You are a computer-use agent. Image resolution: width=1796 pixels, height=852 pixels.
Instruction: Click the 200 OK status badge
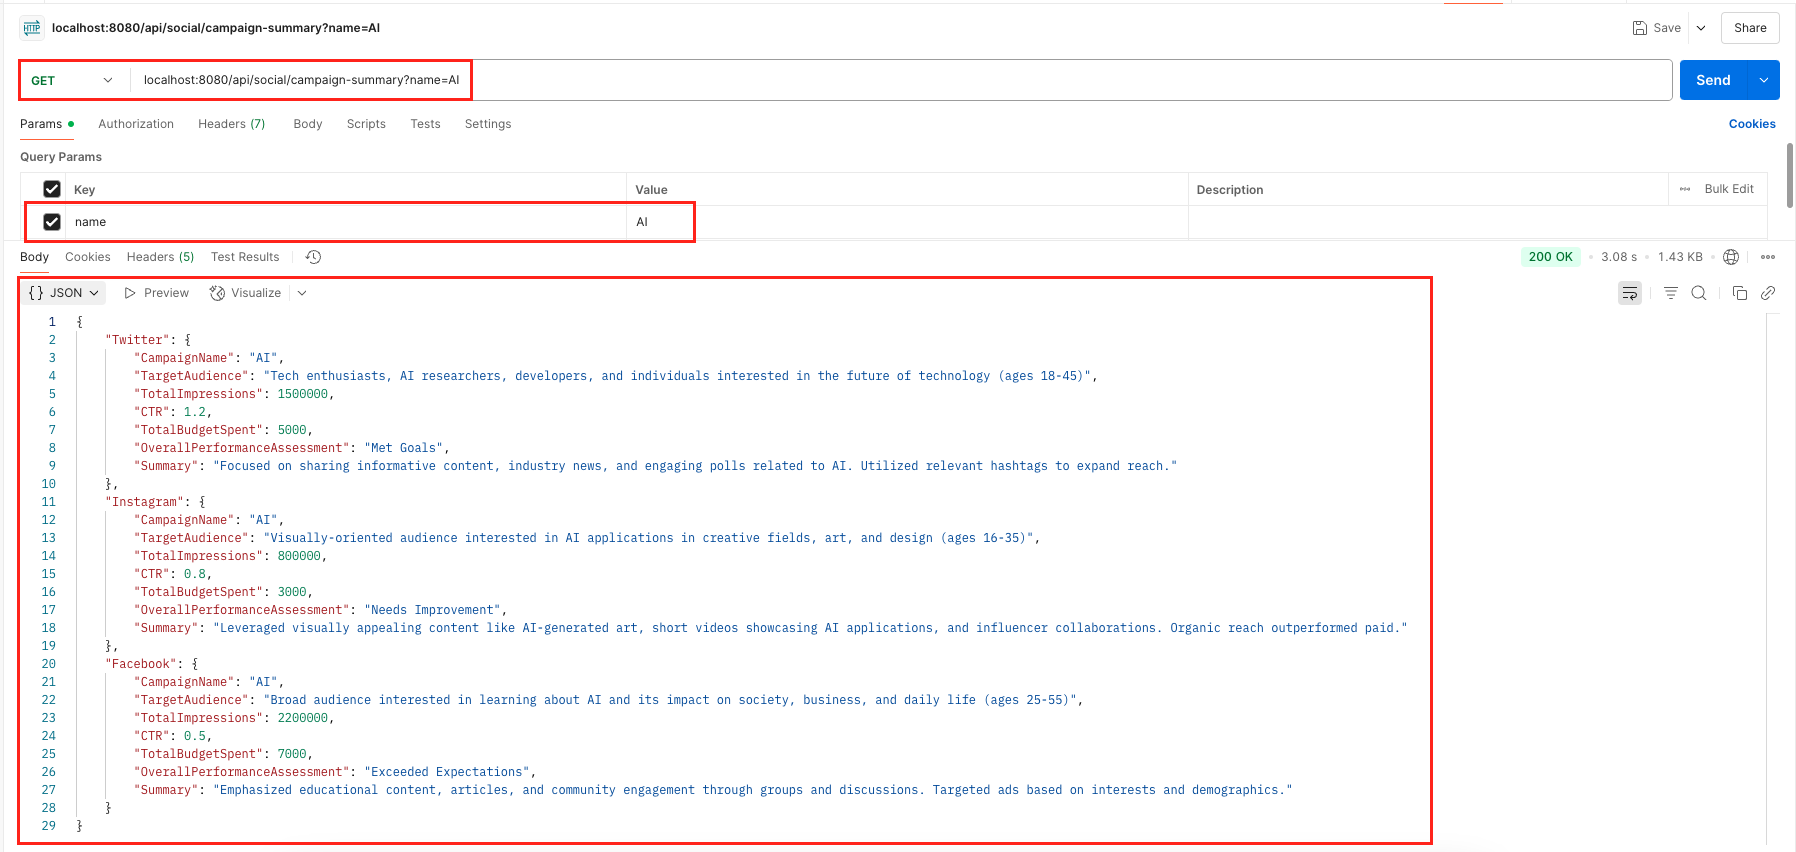point(1550,257)
